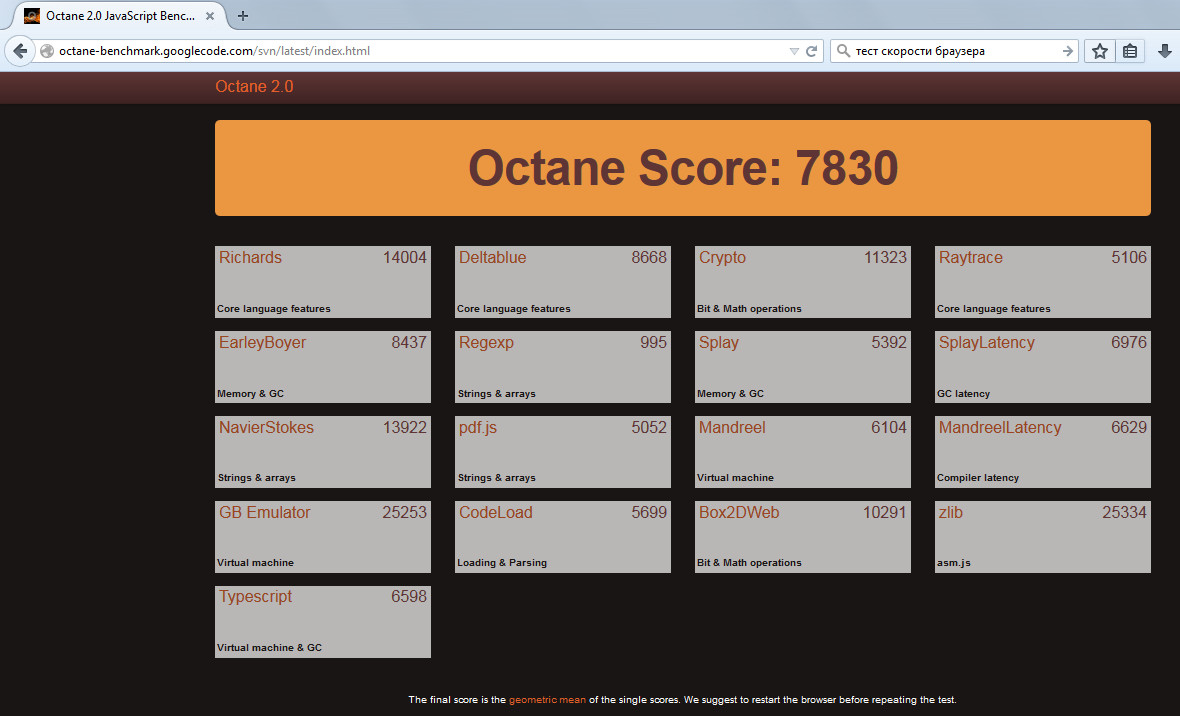This screenshot has height=716, width=1180.
Task: Click the page reload icon in the address bar
Action: (811, 51)
